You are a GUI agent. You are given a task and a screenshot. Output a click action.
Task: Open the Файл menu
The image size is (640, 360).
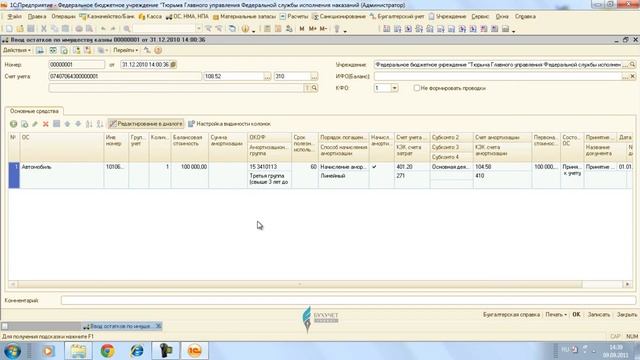point(15,17)
